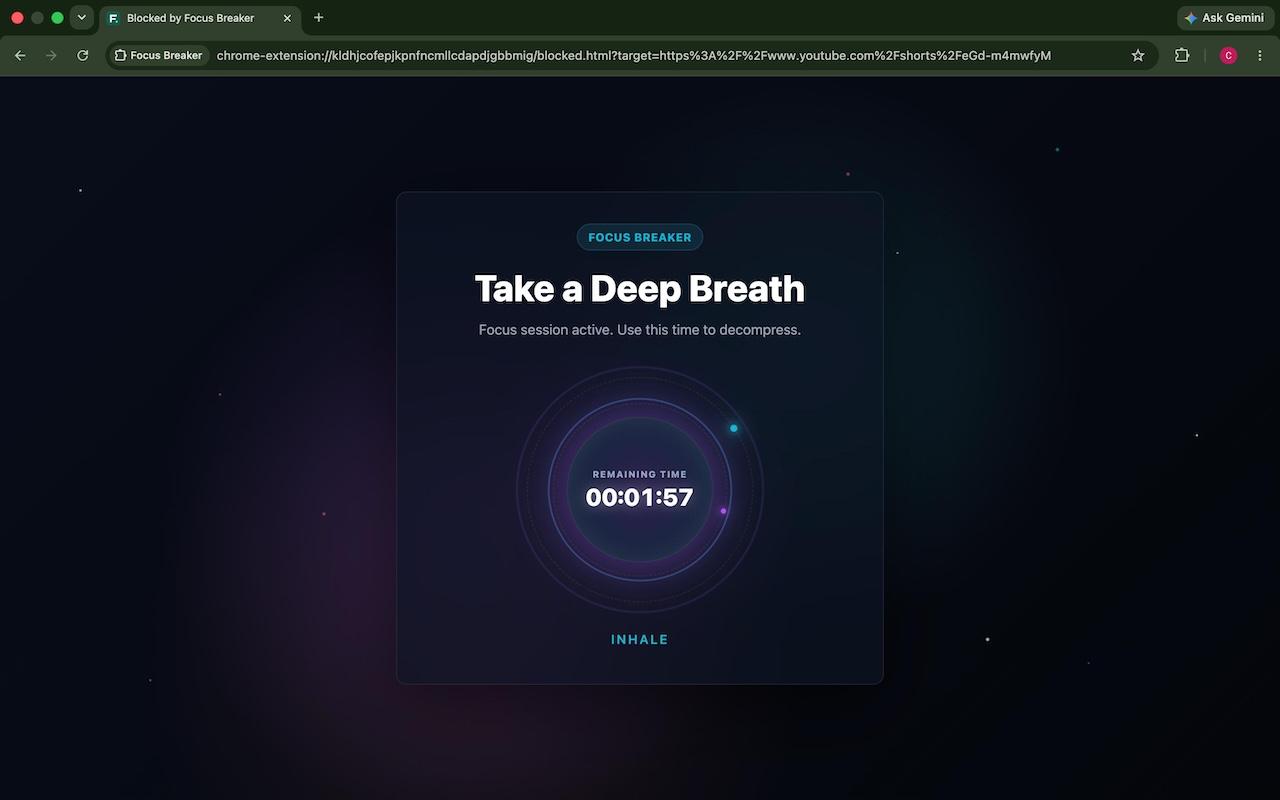1280x800 pixels.
Task: Click the Focus Breaker extension chip in address bar
Action: [159, 56]
